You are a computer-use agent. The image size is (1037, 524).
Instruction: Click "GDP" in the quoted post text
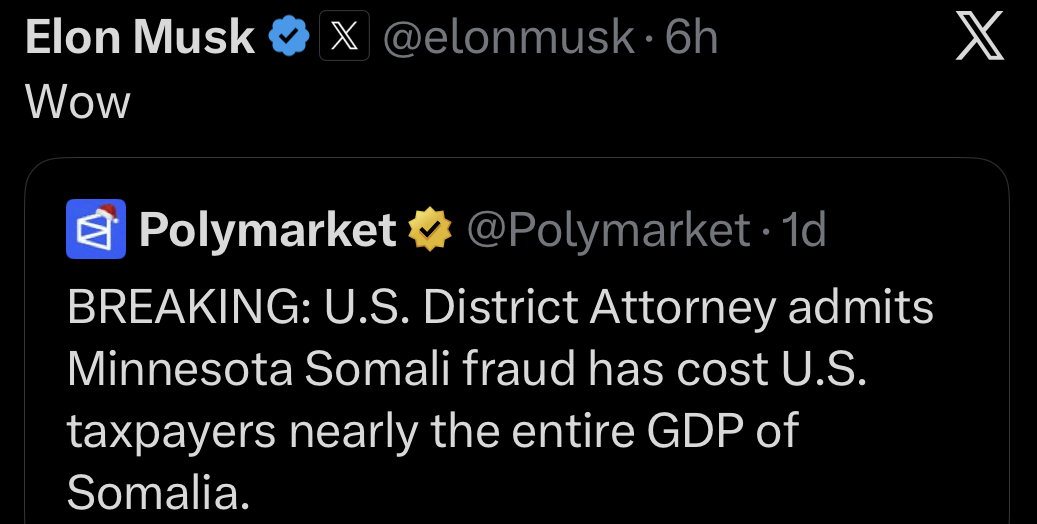point(689,431)
